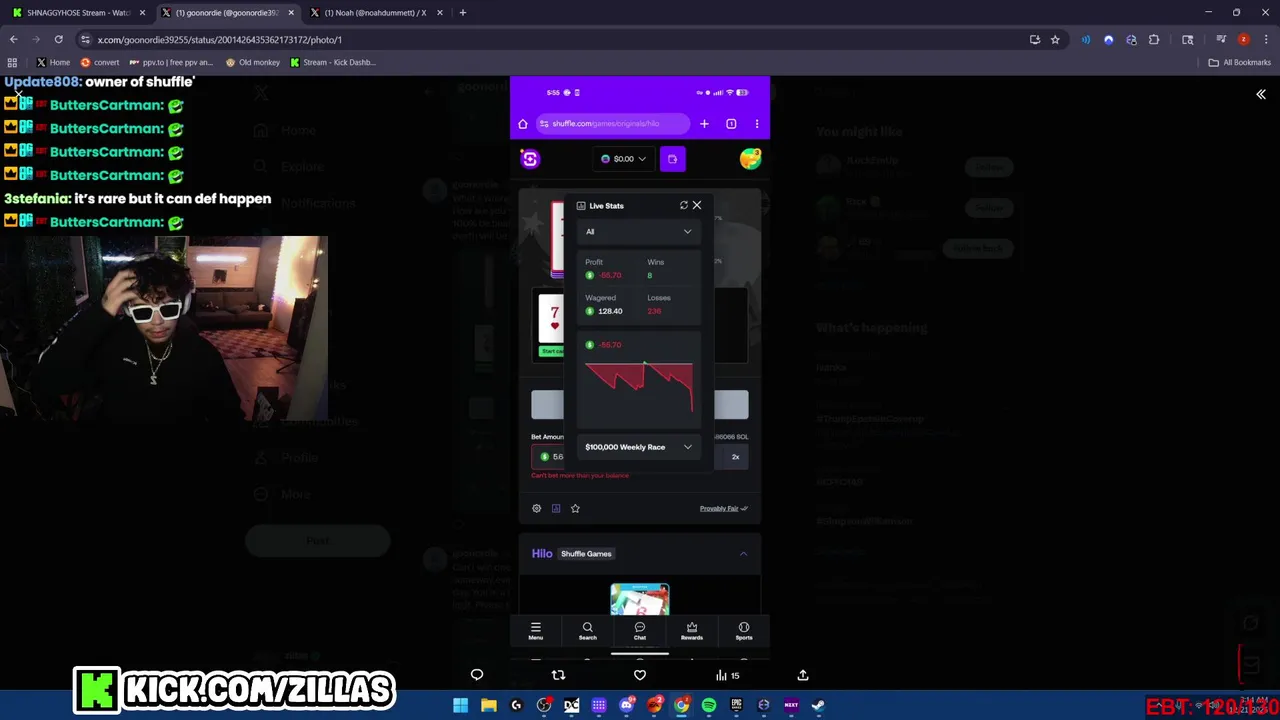Open Steam from the taskbar
The height and width of the screenshot is (720, 1280).
pos(818,705)
